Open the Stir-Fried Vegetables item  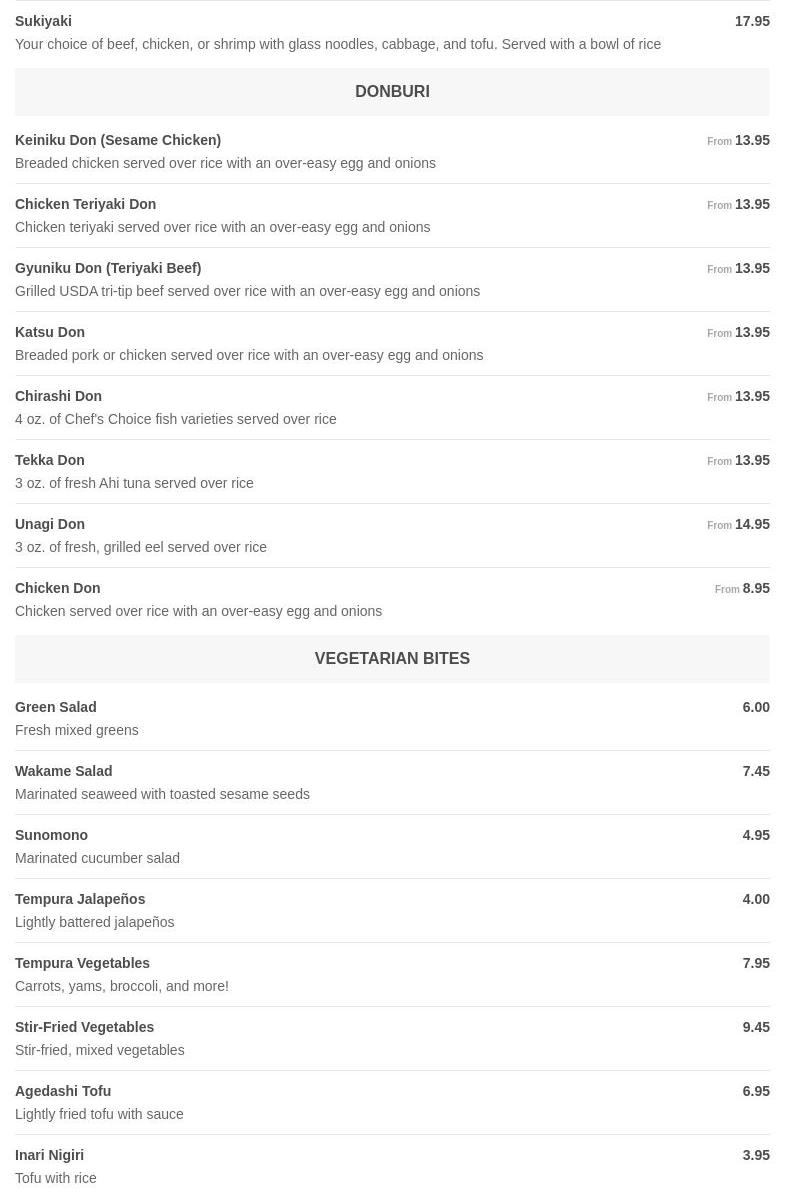pyautogui.click(x=84, y=1027)
